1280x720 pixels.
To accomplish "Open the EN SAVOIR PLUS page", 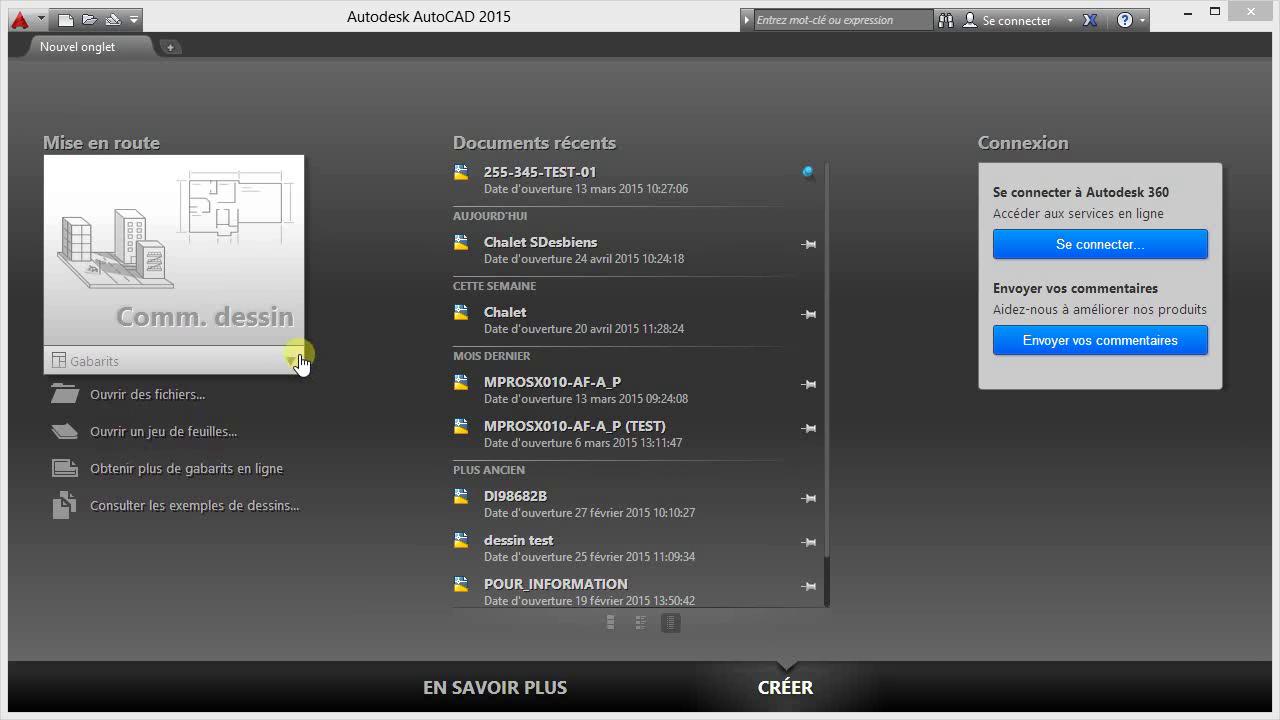I will pyautogui.click(x=495, y=687).
